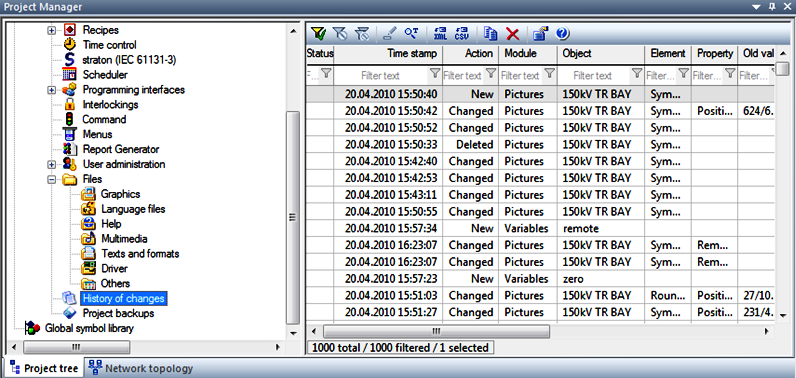
Task: Expand the Programming interfaces node
Action: tap(51, 90)
